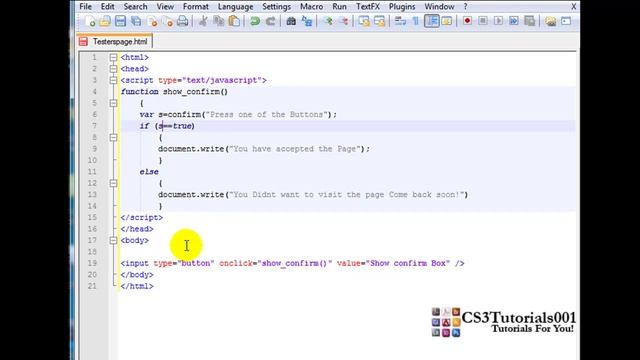Copy selection using toolbar icon
The height and width of the screenshot is (360, 640).
(218, 21)
